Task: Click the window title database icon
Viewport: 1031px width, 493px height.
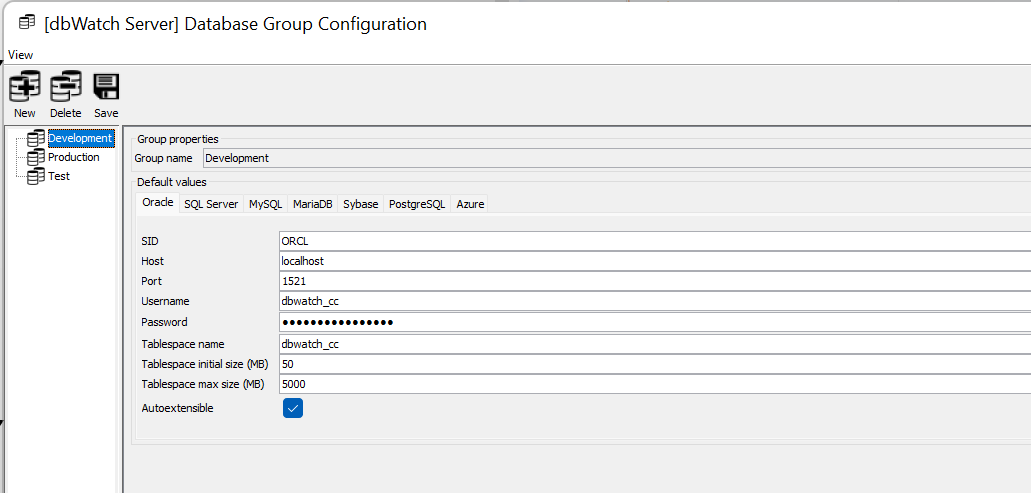Action: click(27, 23)
